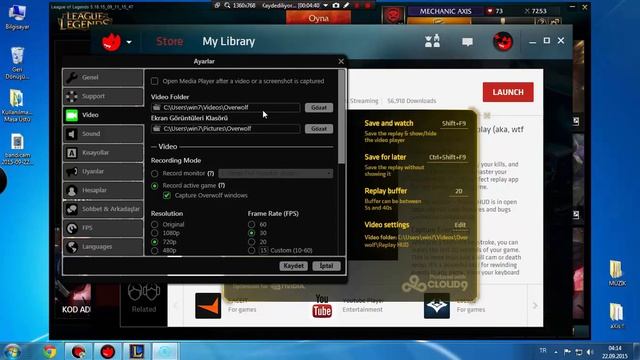Open the Overwolf logo dropdown arrow

[129, 42]
